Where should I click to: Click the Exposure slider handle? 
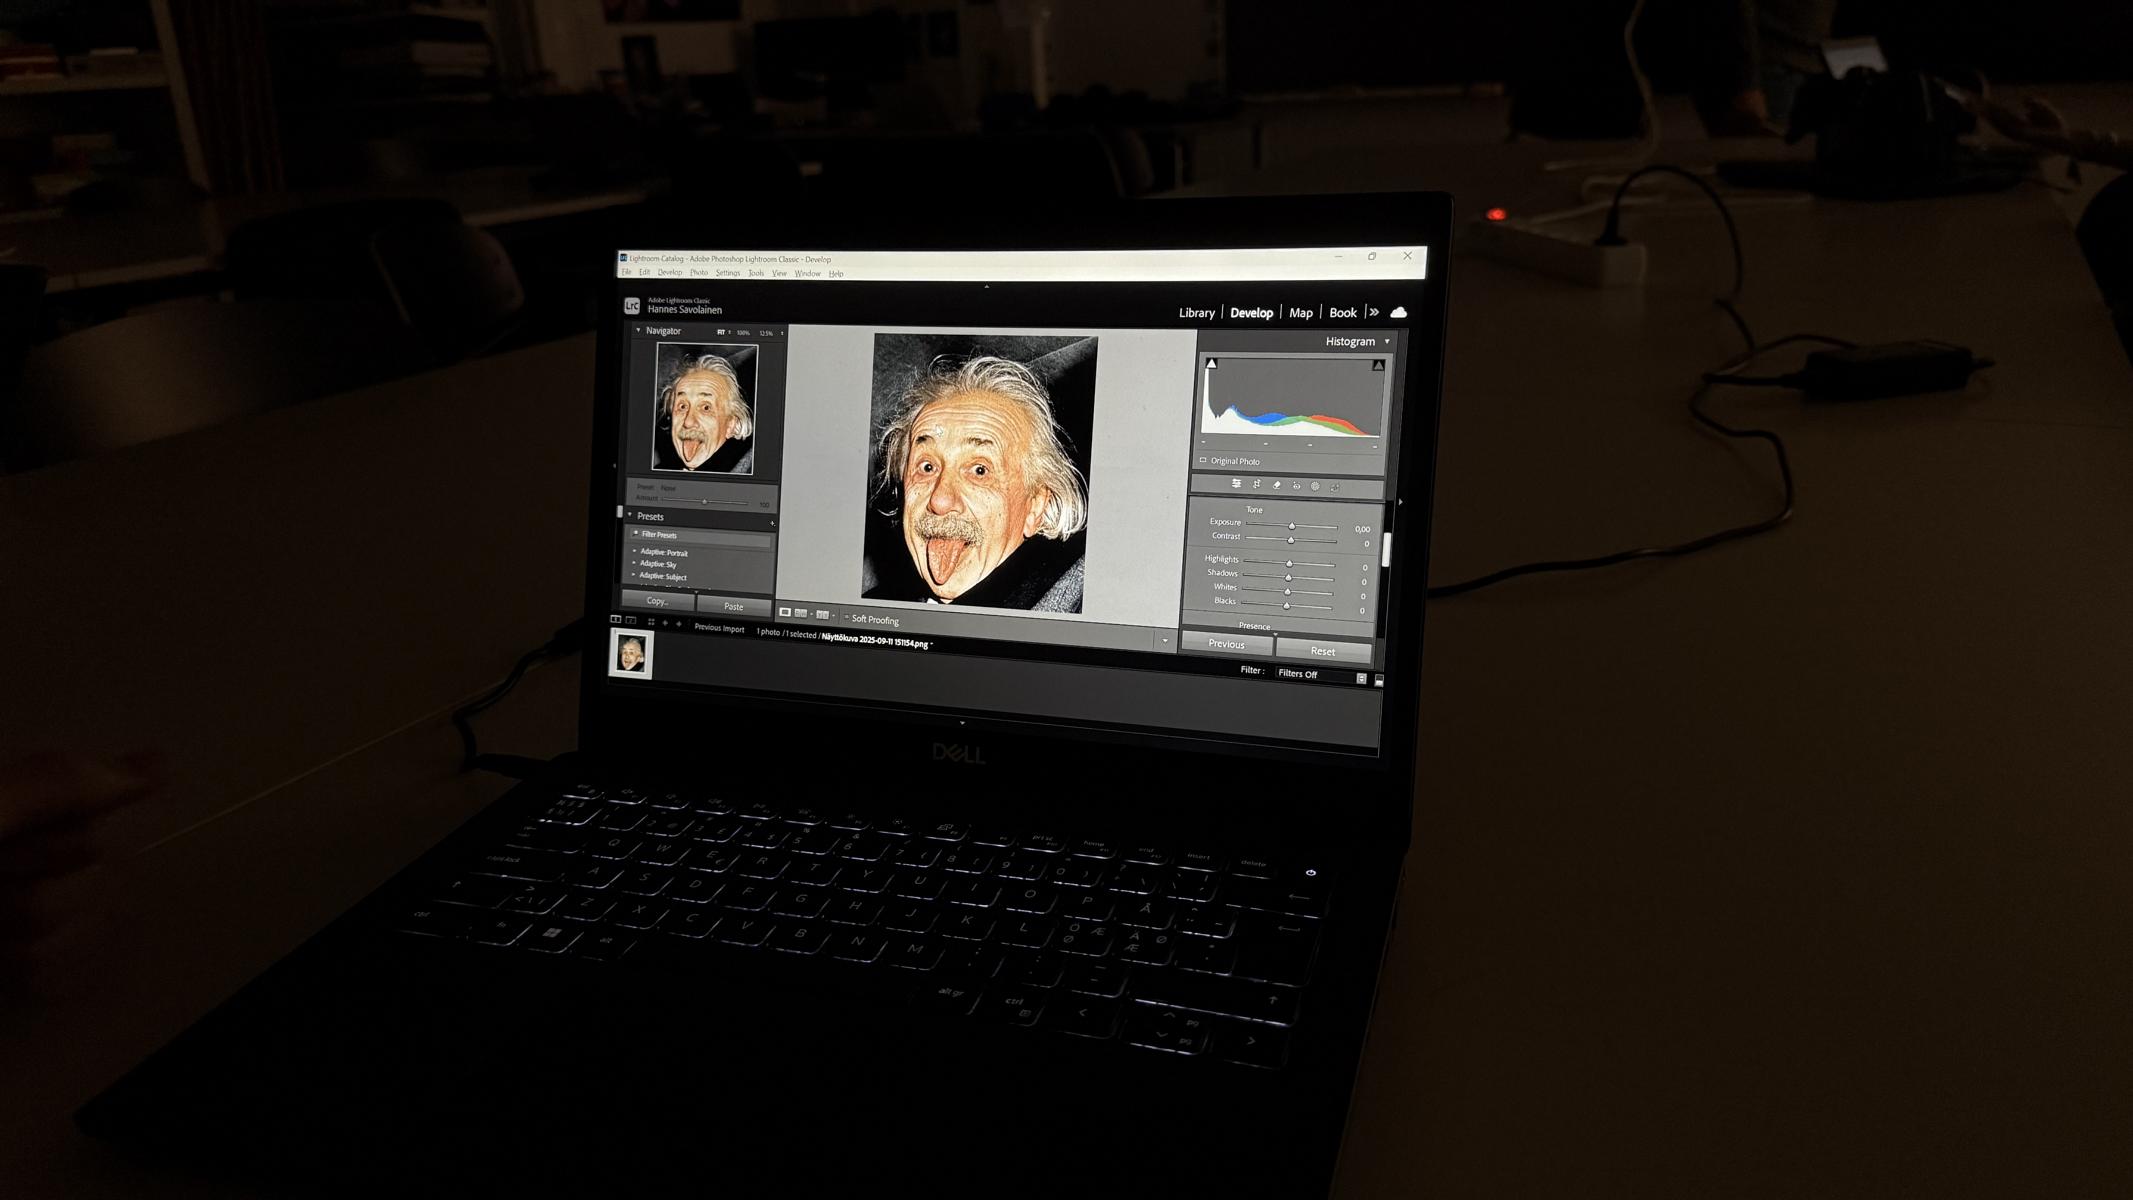coord(1291,526)
